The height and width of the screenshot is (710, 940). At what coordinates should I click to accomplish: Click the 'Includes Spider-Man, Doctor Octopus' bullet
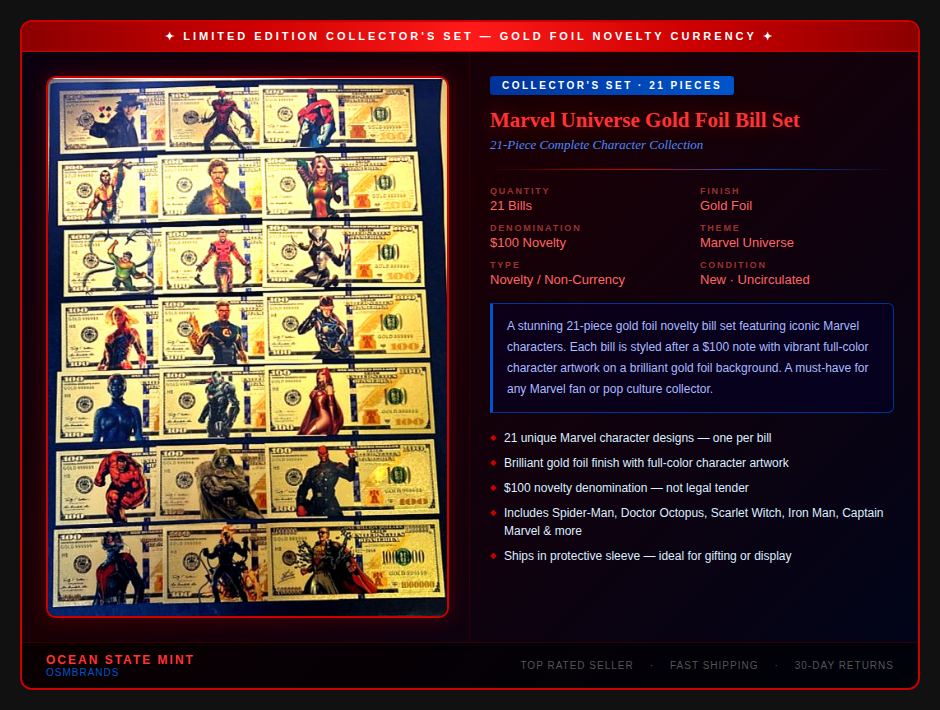click(693, 522)
